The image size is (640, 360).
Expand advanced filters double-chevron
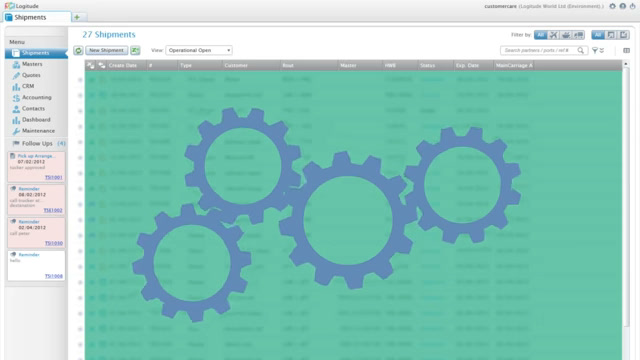(x=602, y=50)
